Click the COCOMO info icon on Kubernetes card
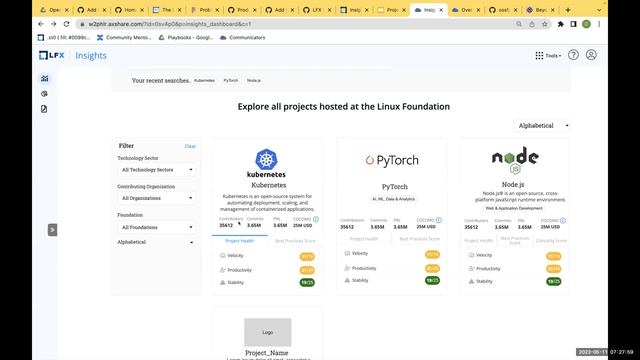Screen dimensions: 640x360 pos(316,220)
